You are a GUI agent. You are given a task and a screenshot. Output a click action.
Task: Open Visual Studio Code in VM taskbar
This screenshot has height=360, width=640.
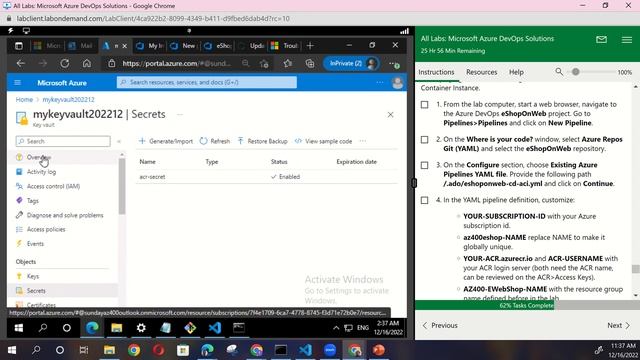click(x=215, y=328)
